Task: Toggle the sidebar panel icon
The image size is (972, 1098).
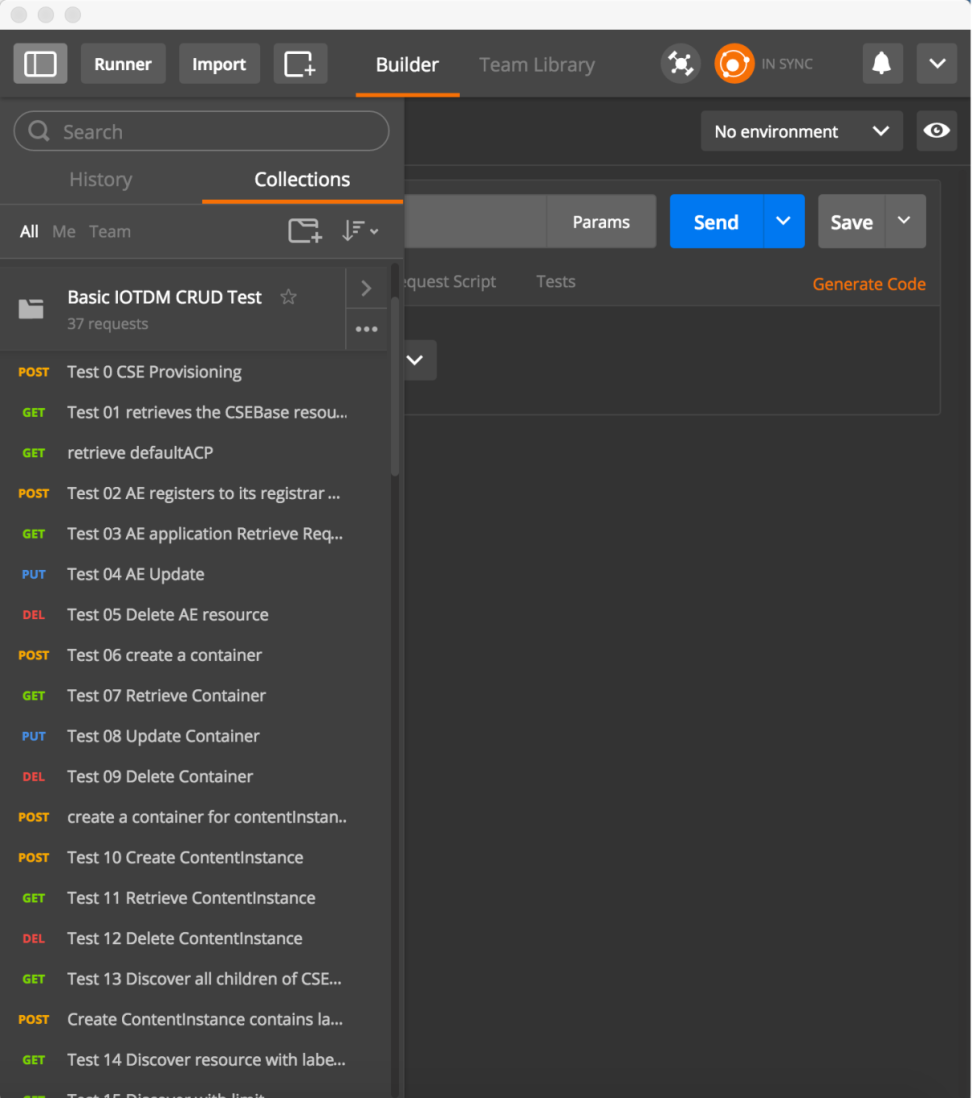Action: point(40,64)
